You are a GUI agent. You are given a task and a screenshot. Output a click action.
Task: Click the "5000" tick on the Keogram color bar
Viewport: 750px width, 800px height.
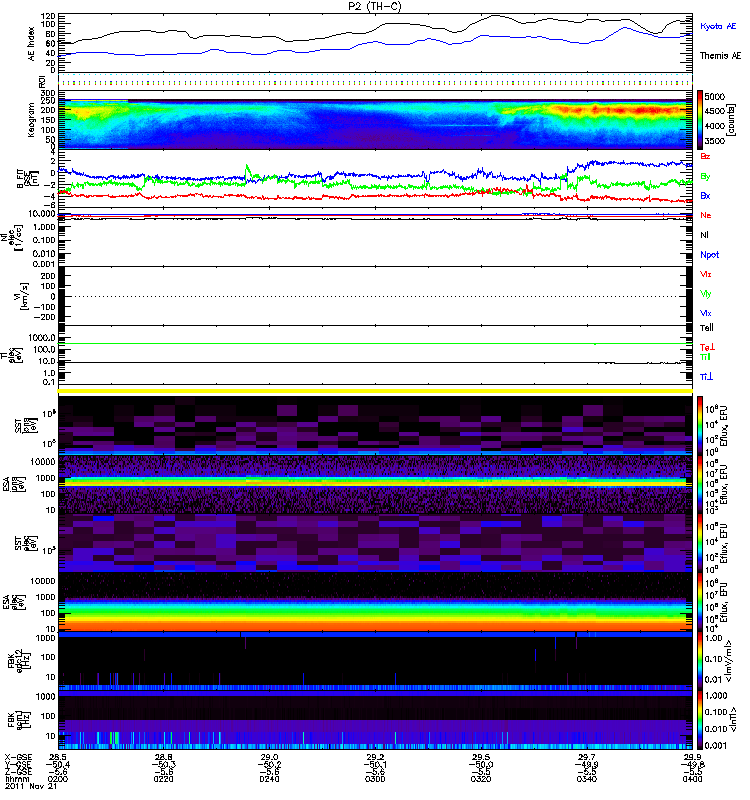click(x=715, y=96)
